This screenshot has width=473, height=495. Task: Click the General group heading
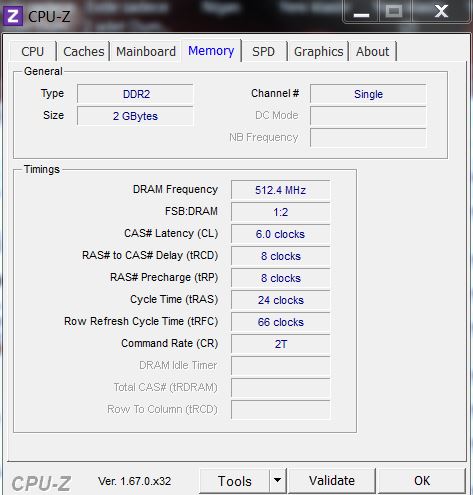pyautogui.click(x=43, y=71)
